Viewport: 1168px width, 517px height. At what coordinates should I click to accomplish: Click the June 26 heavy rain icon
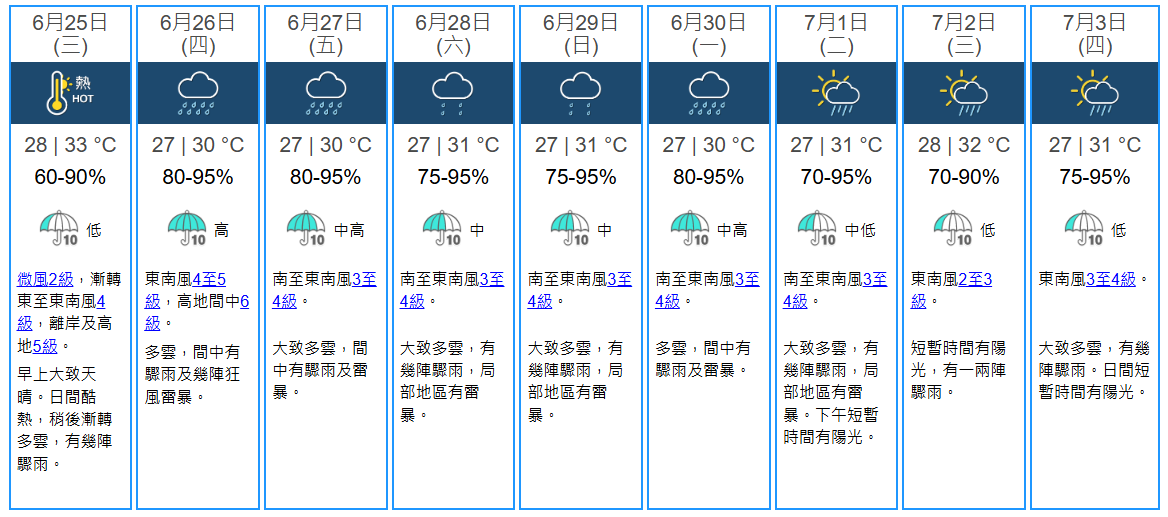click(198, 92)
